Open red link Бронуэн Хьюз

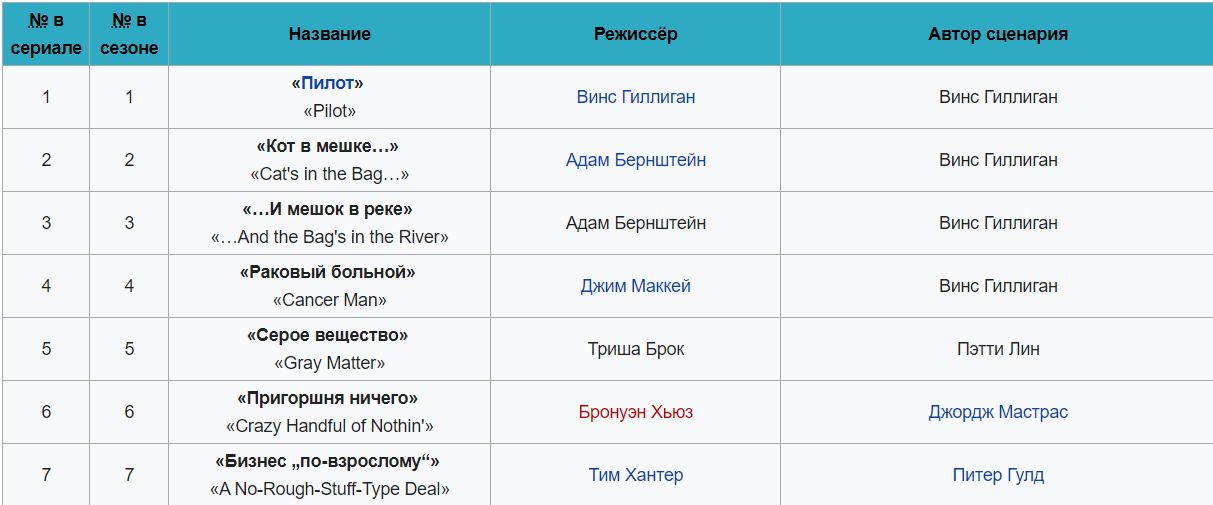pos(636,412)
